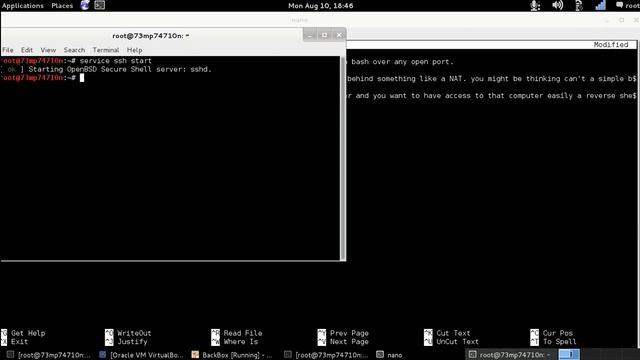This screenshot has height=360, width=640.
Task: Click the nano Read File shortcut
Action: point(237,333)
